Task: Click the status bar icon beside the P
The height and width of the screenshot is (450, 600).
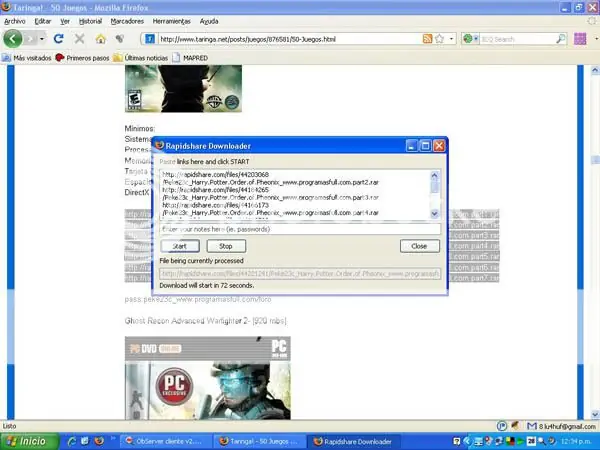Action: coord(515,426)
